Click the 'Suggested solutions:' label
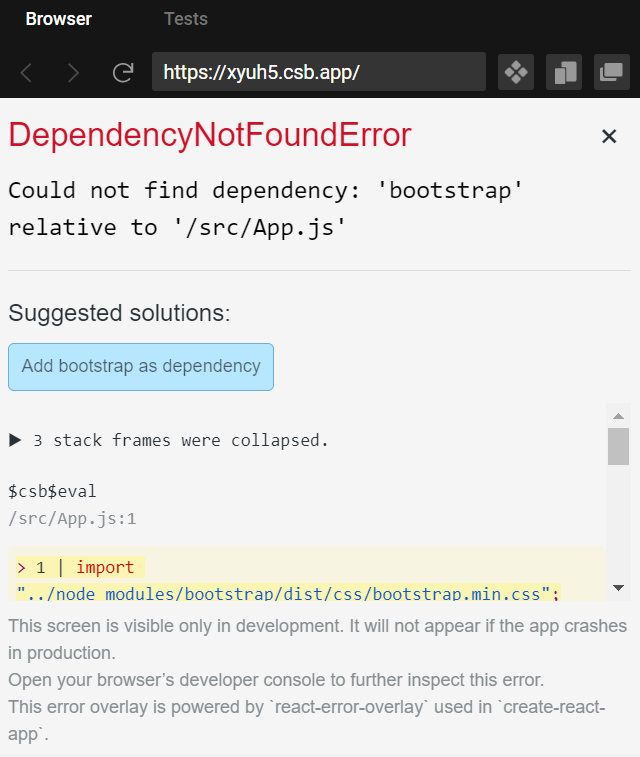The image size is (640, 757). pos(119,313)
